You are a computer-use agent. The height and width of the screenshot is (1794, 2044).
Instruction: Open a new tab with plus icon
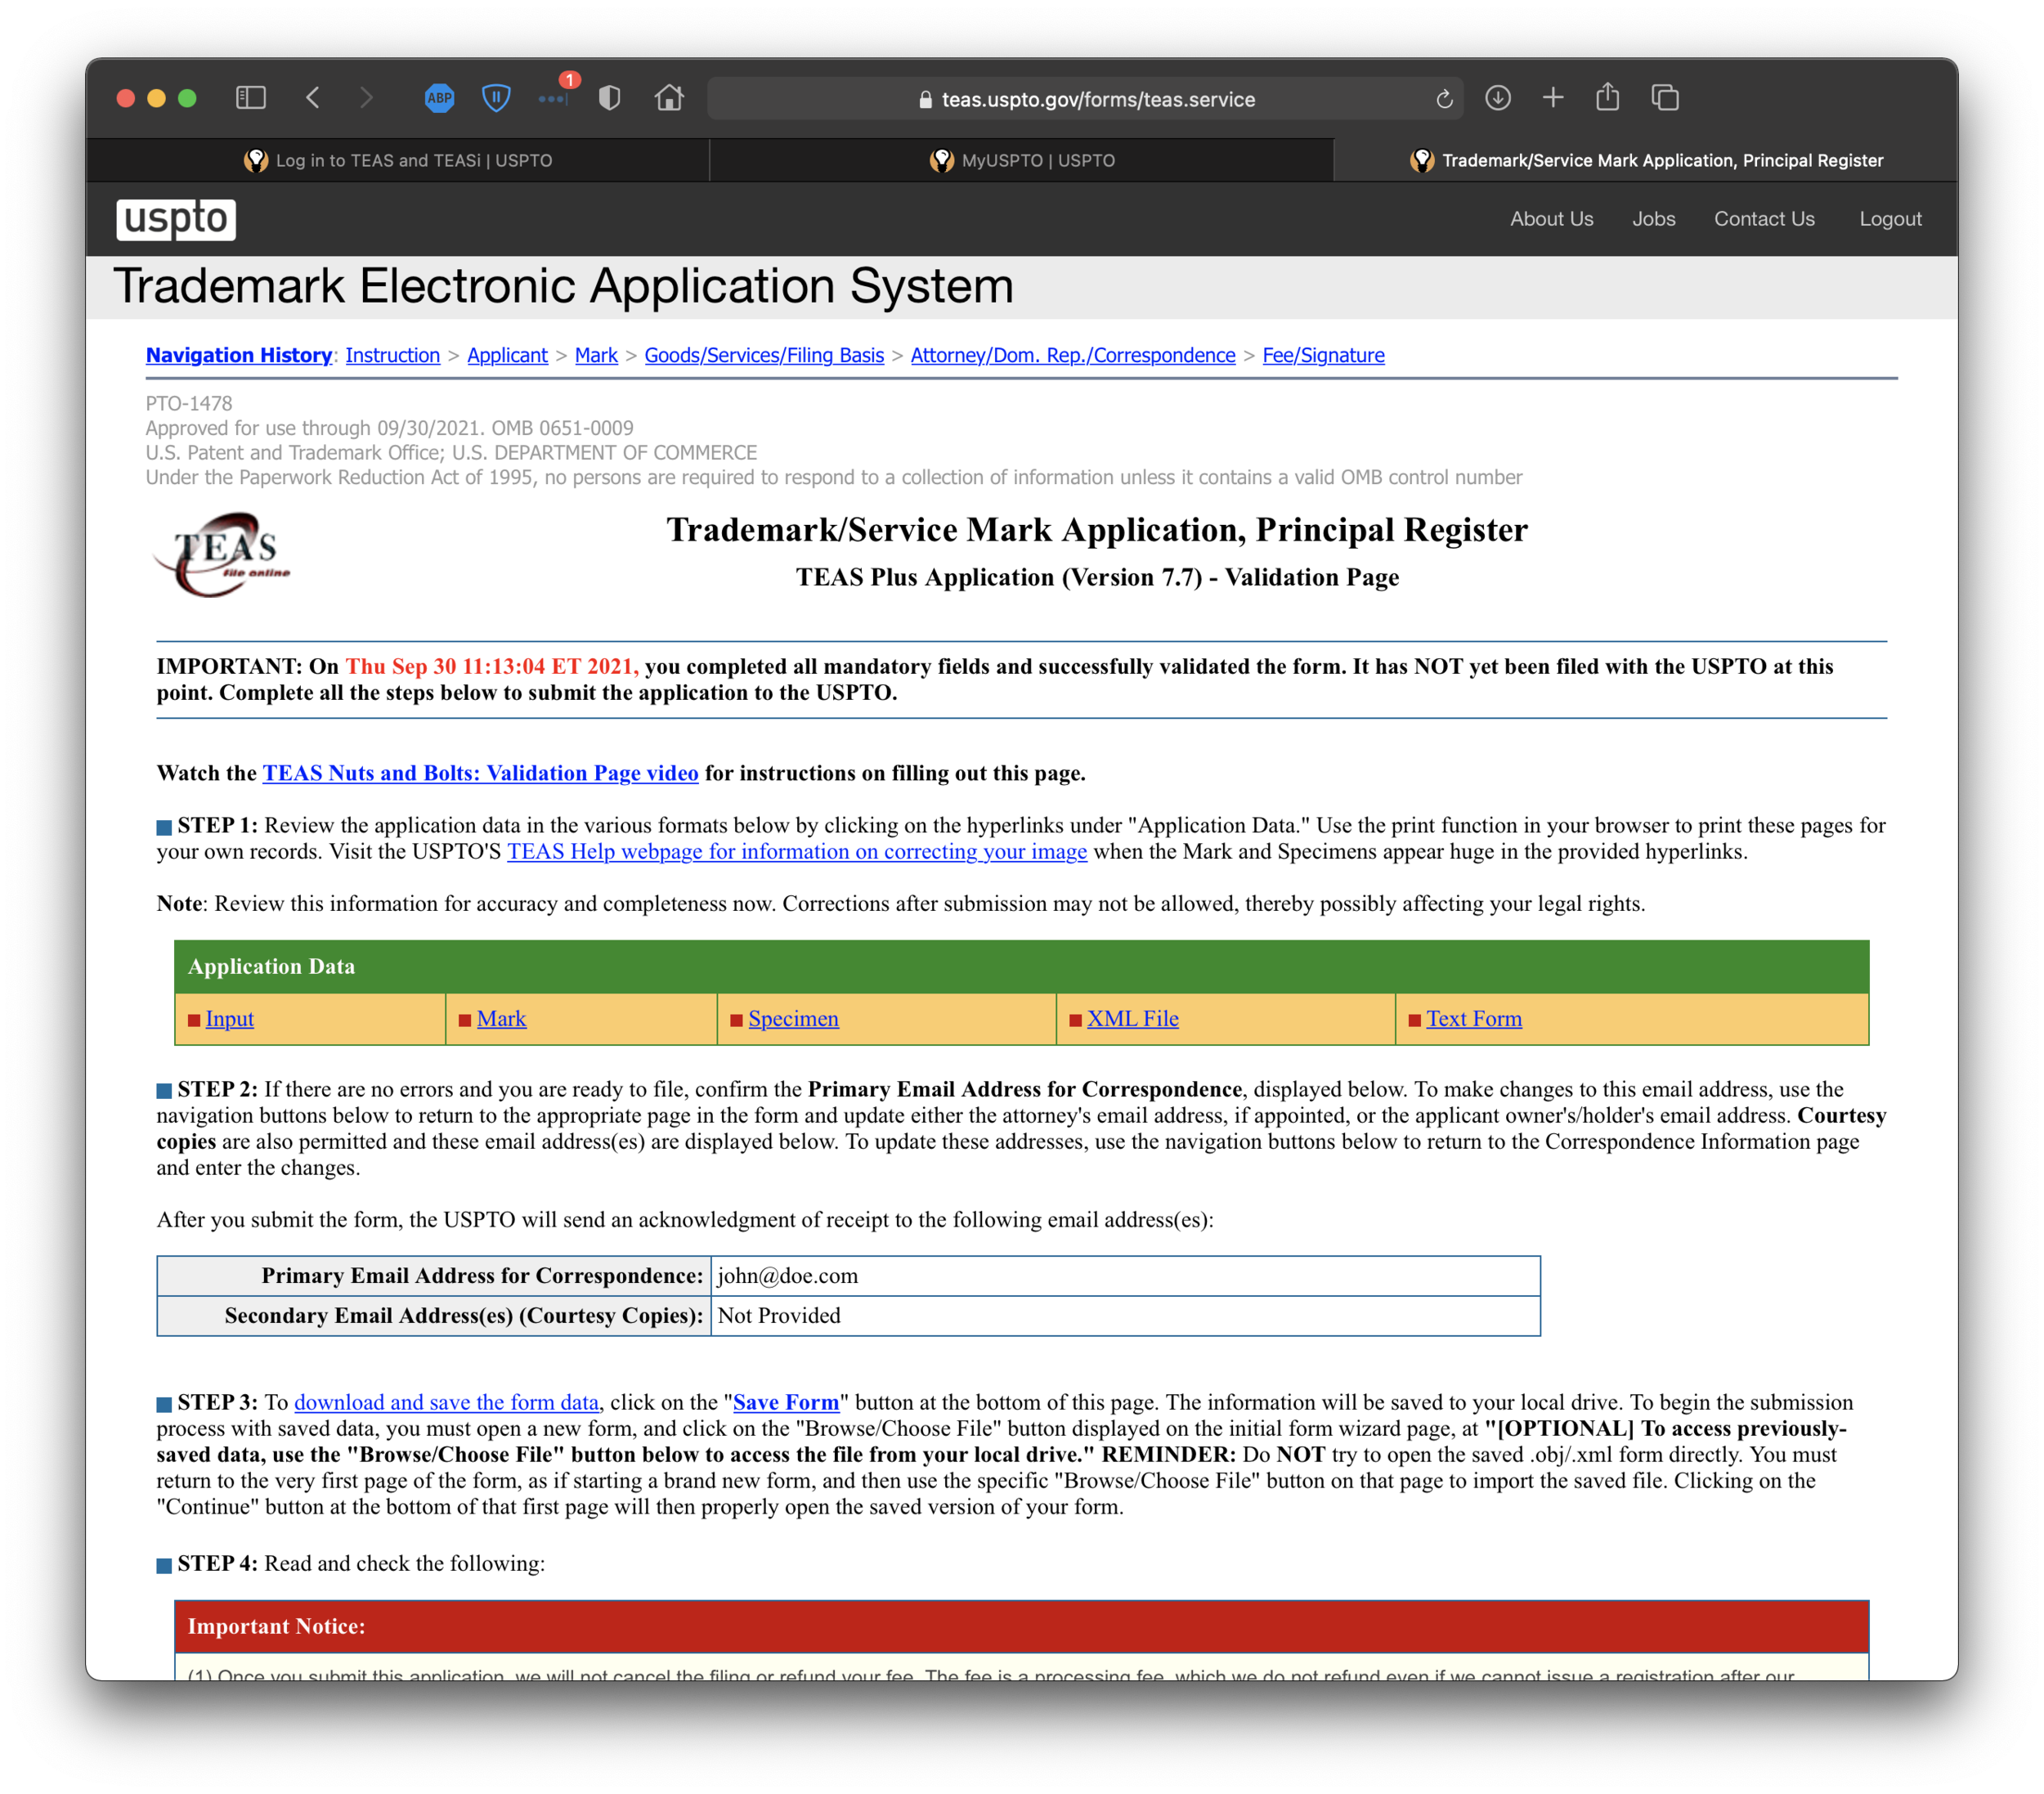(x=1553, y=98)
